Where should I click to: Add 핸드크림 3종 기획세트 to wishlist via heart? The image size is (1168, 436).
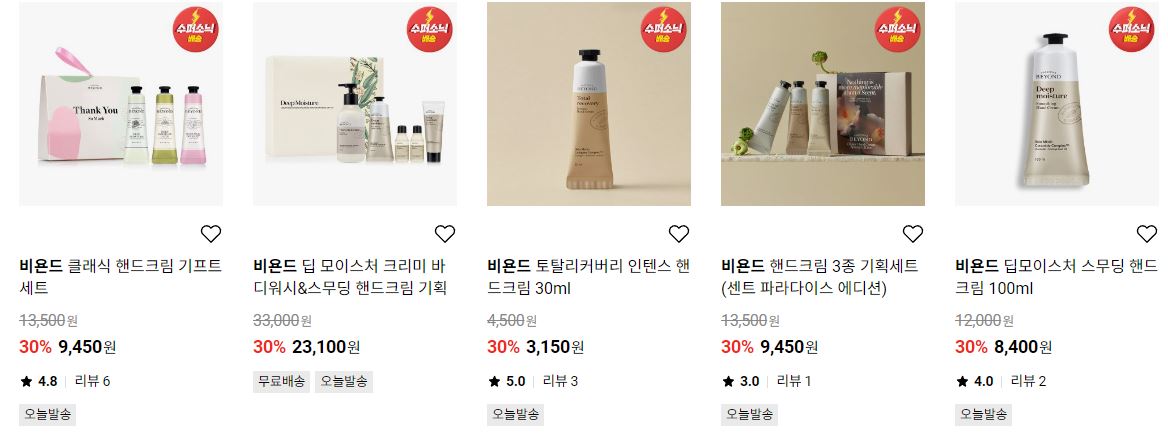pyautogui.click(x=912, y=234)
